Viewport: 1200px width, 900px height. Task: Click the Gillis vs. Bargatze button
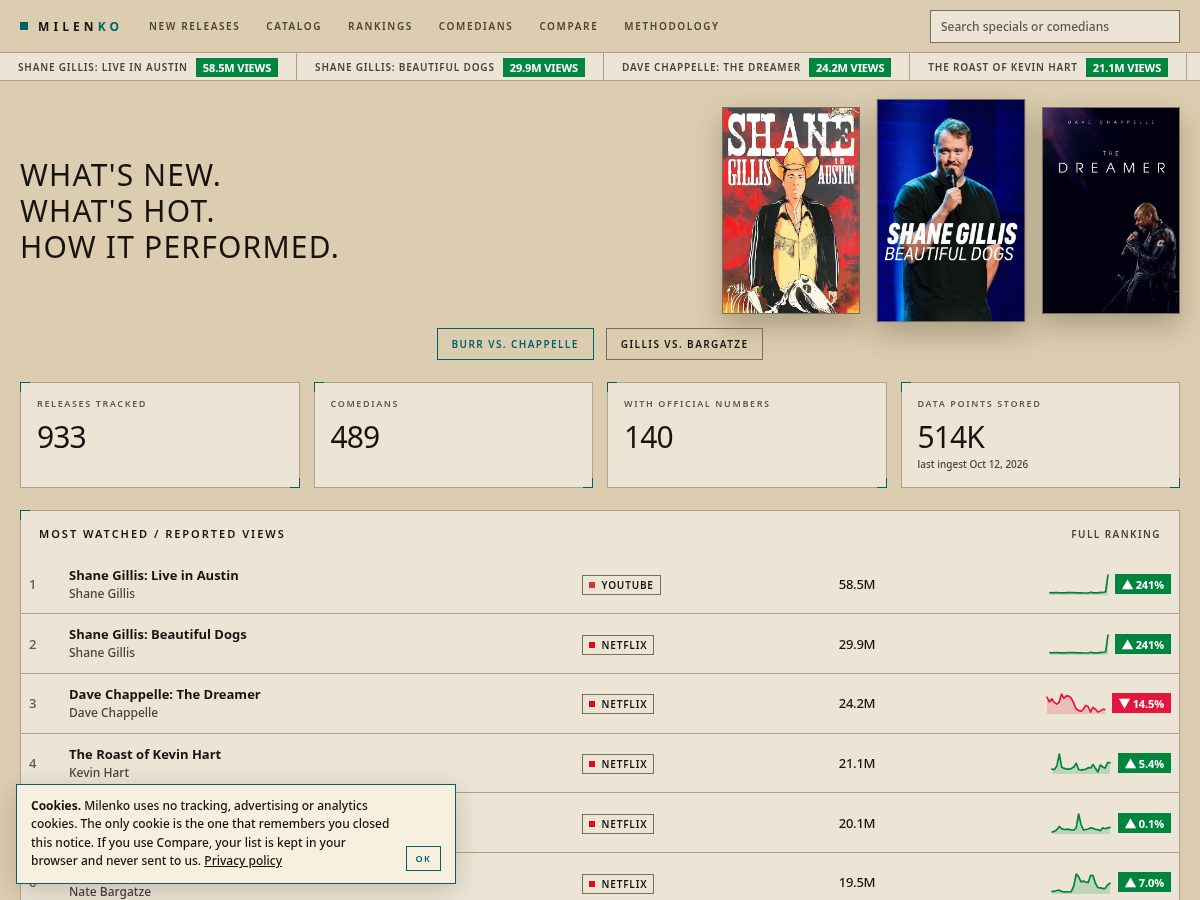(684, 344)
